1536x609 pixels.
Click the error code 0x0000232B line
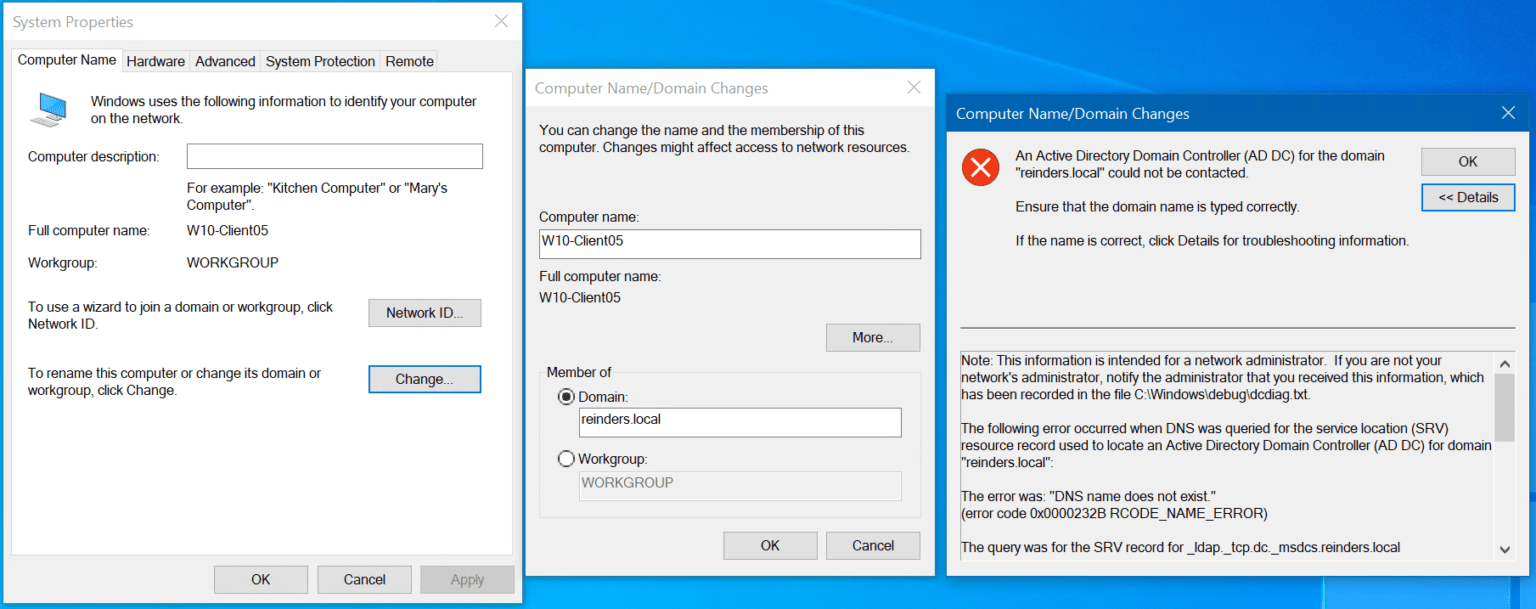tap(1114, 514)
